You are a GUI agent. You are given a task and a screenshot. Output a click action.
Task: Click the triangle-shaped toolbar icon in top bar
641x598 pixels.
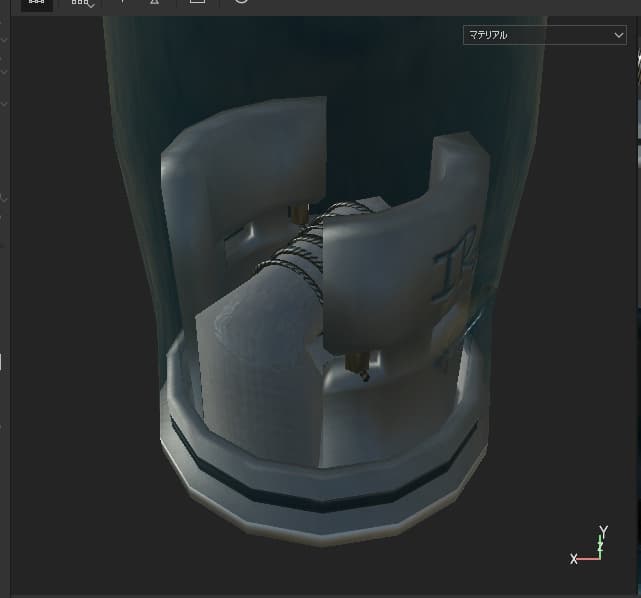click(154, 4)
